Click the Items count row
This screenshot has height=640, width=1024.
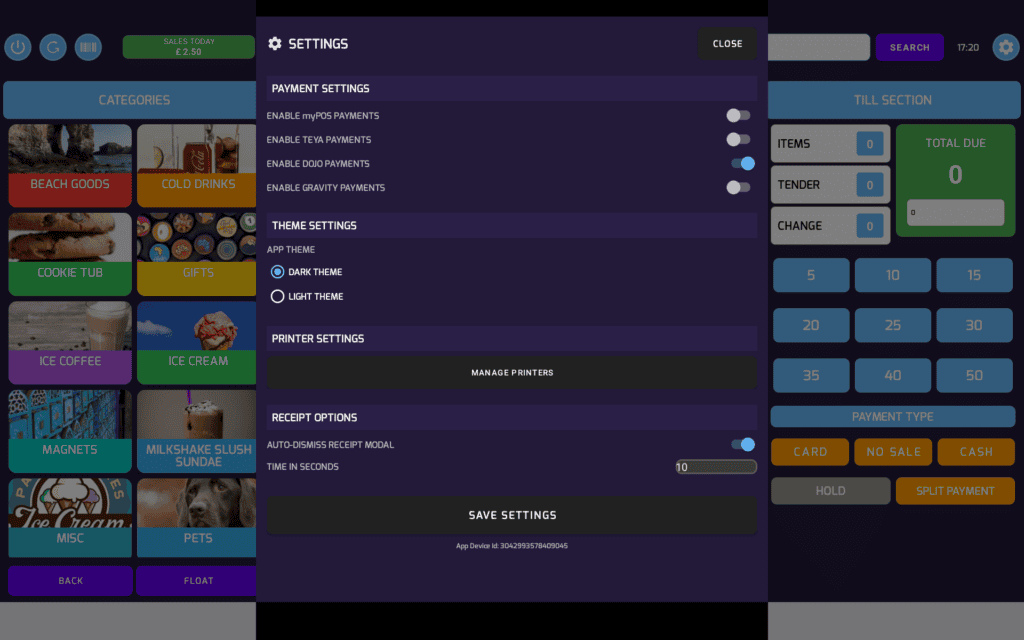831,144
